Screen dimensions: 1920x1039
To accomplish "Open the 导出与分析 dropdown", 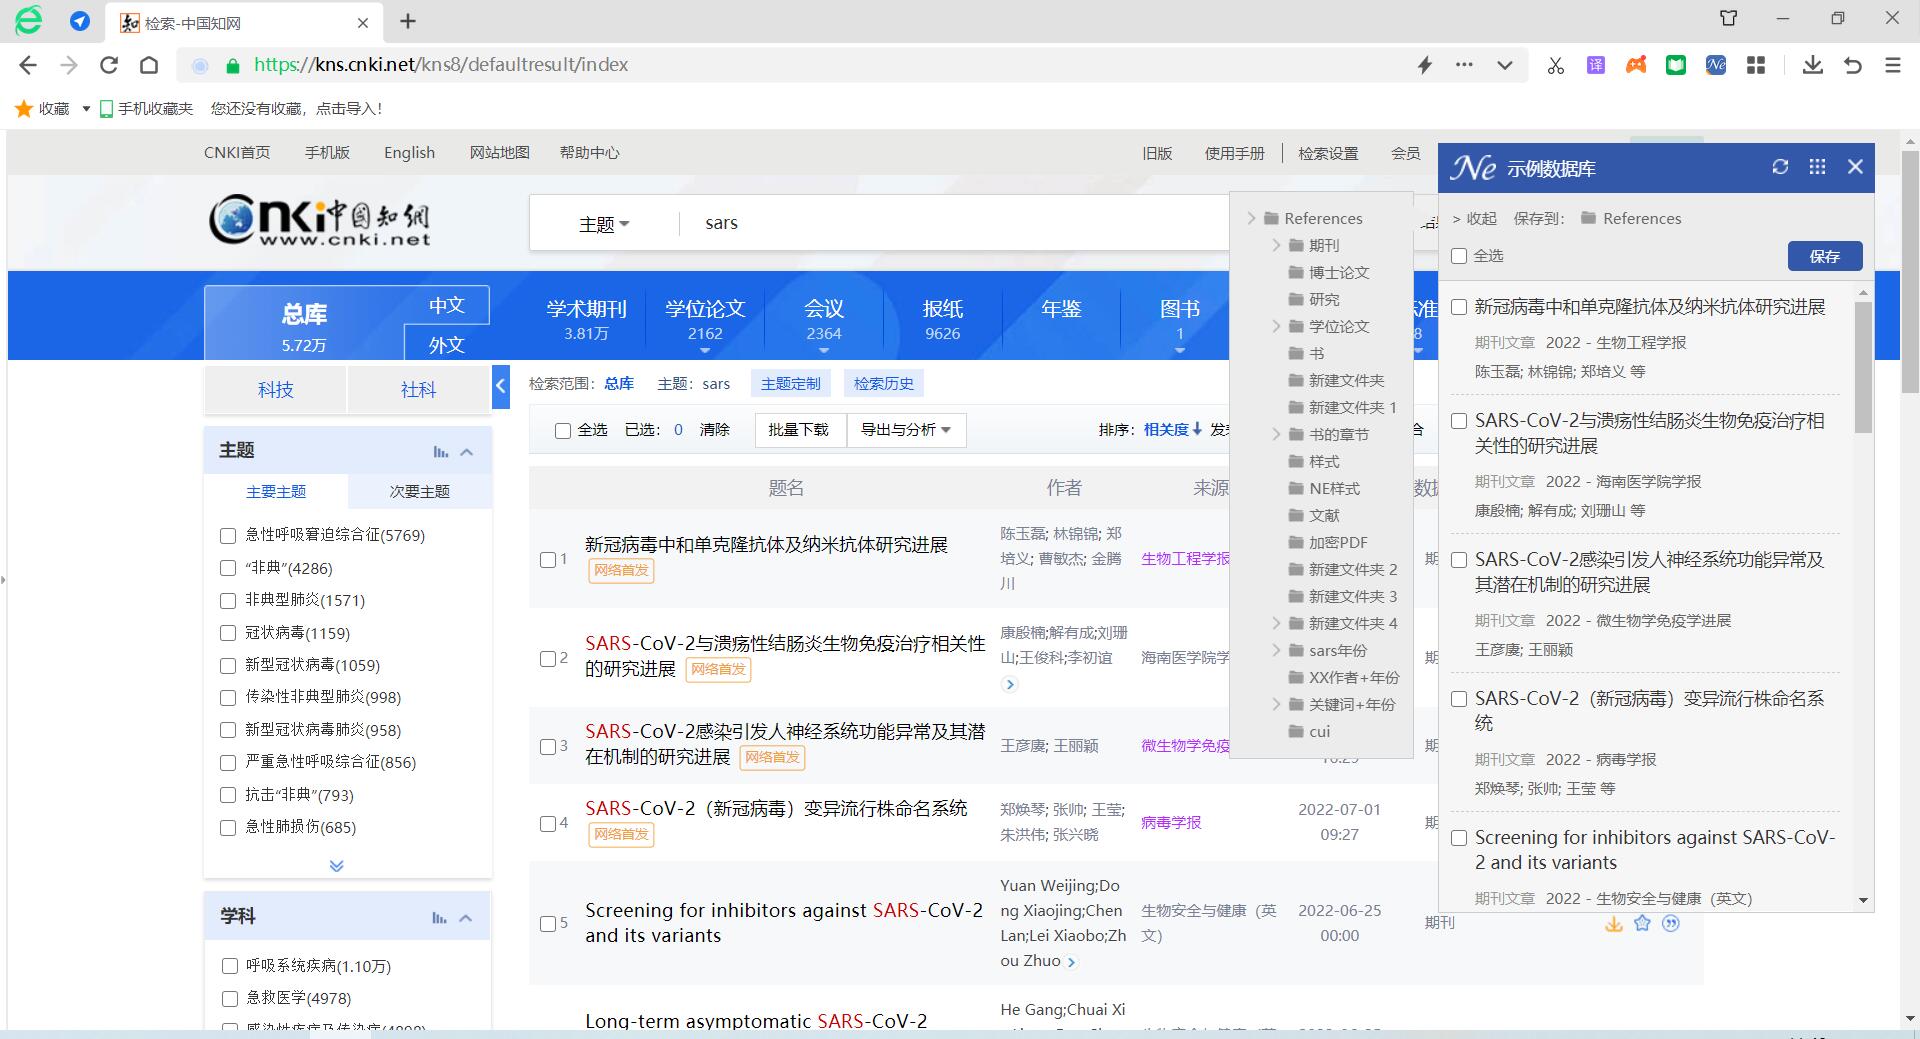I will (x=906, y=430).
